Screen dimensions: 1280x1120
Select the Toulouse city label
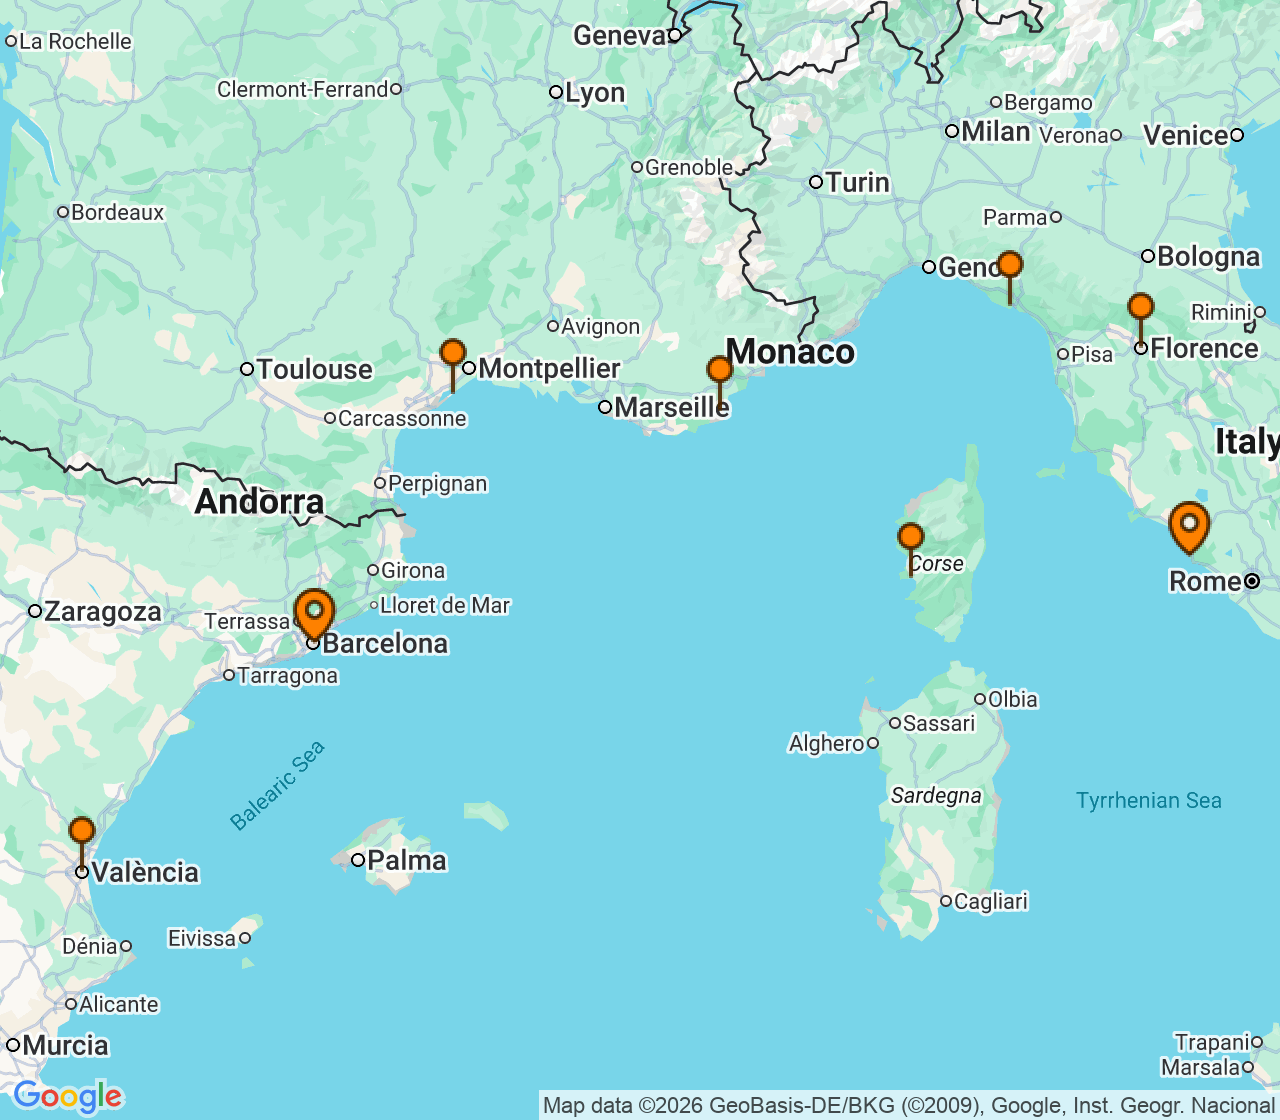315,369
